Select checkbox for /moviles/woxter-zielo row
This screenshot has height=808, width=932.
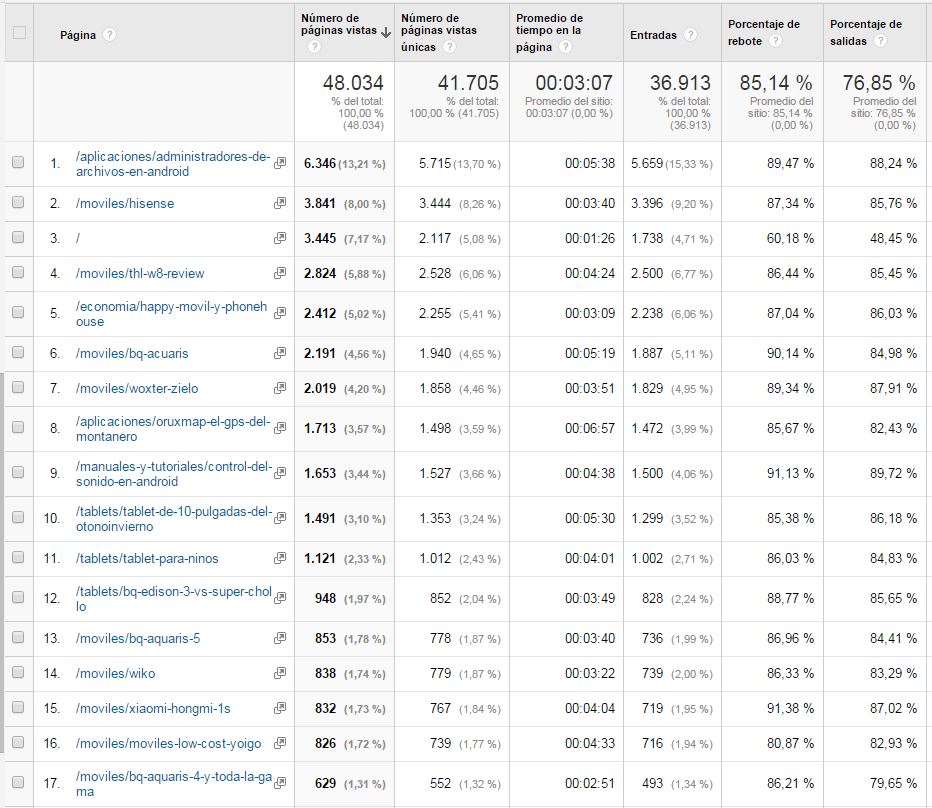click(18, 388)
